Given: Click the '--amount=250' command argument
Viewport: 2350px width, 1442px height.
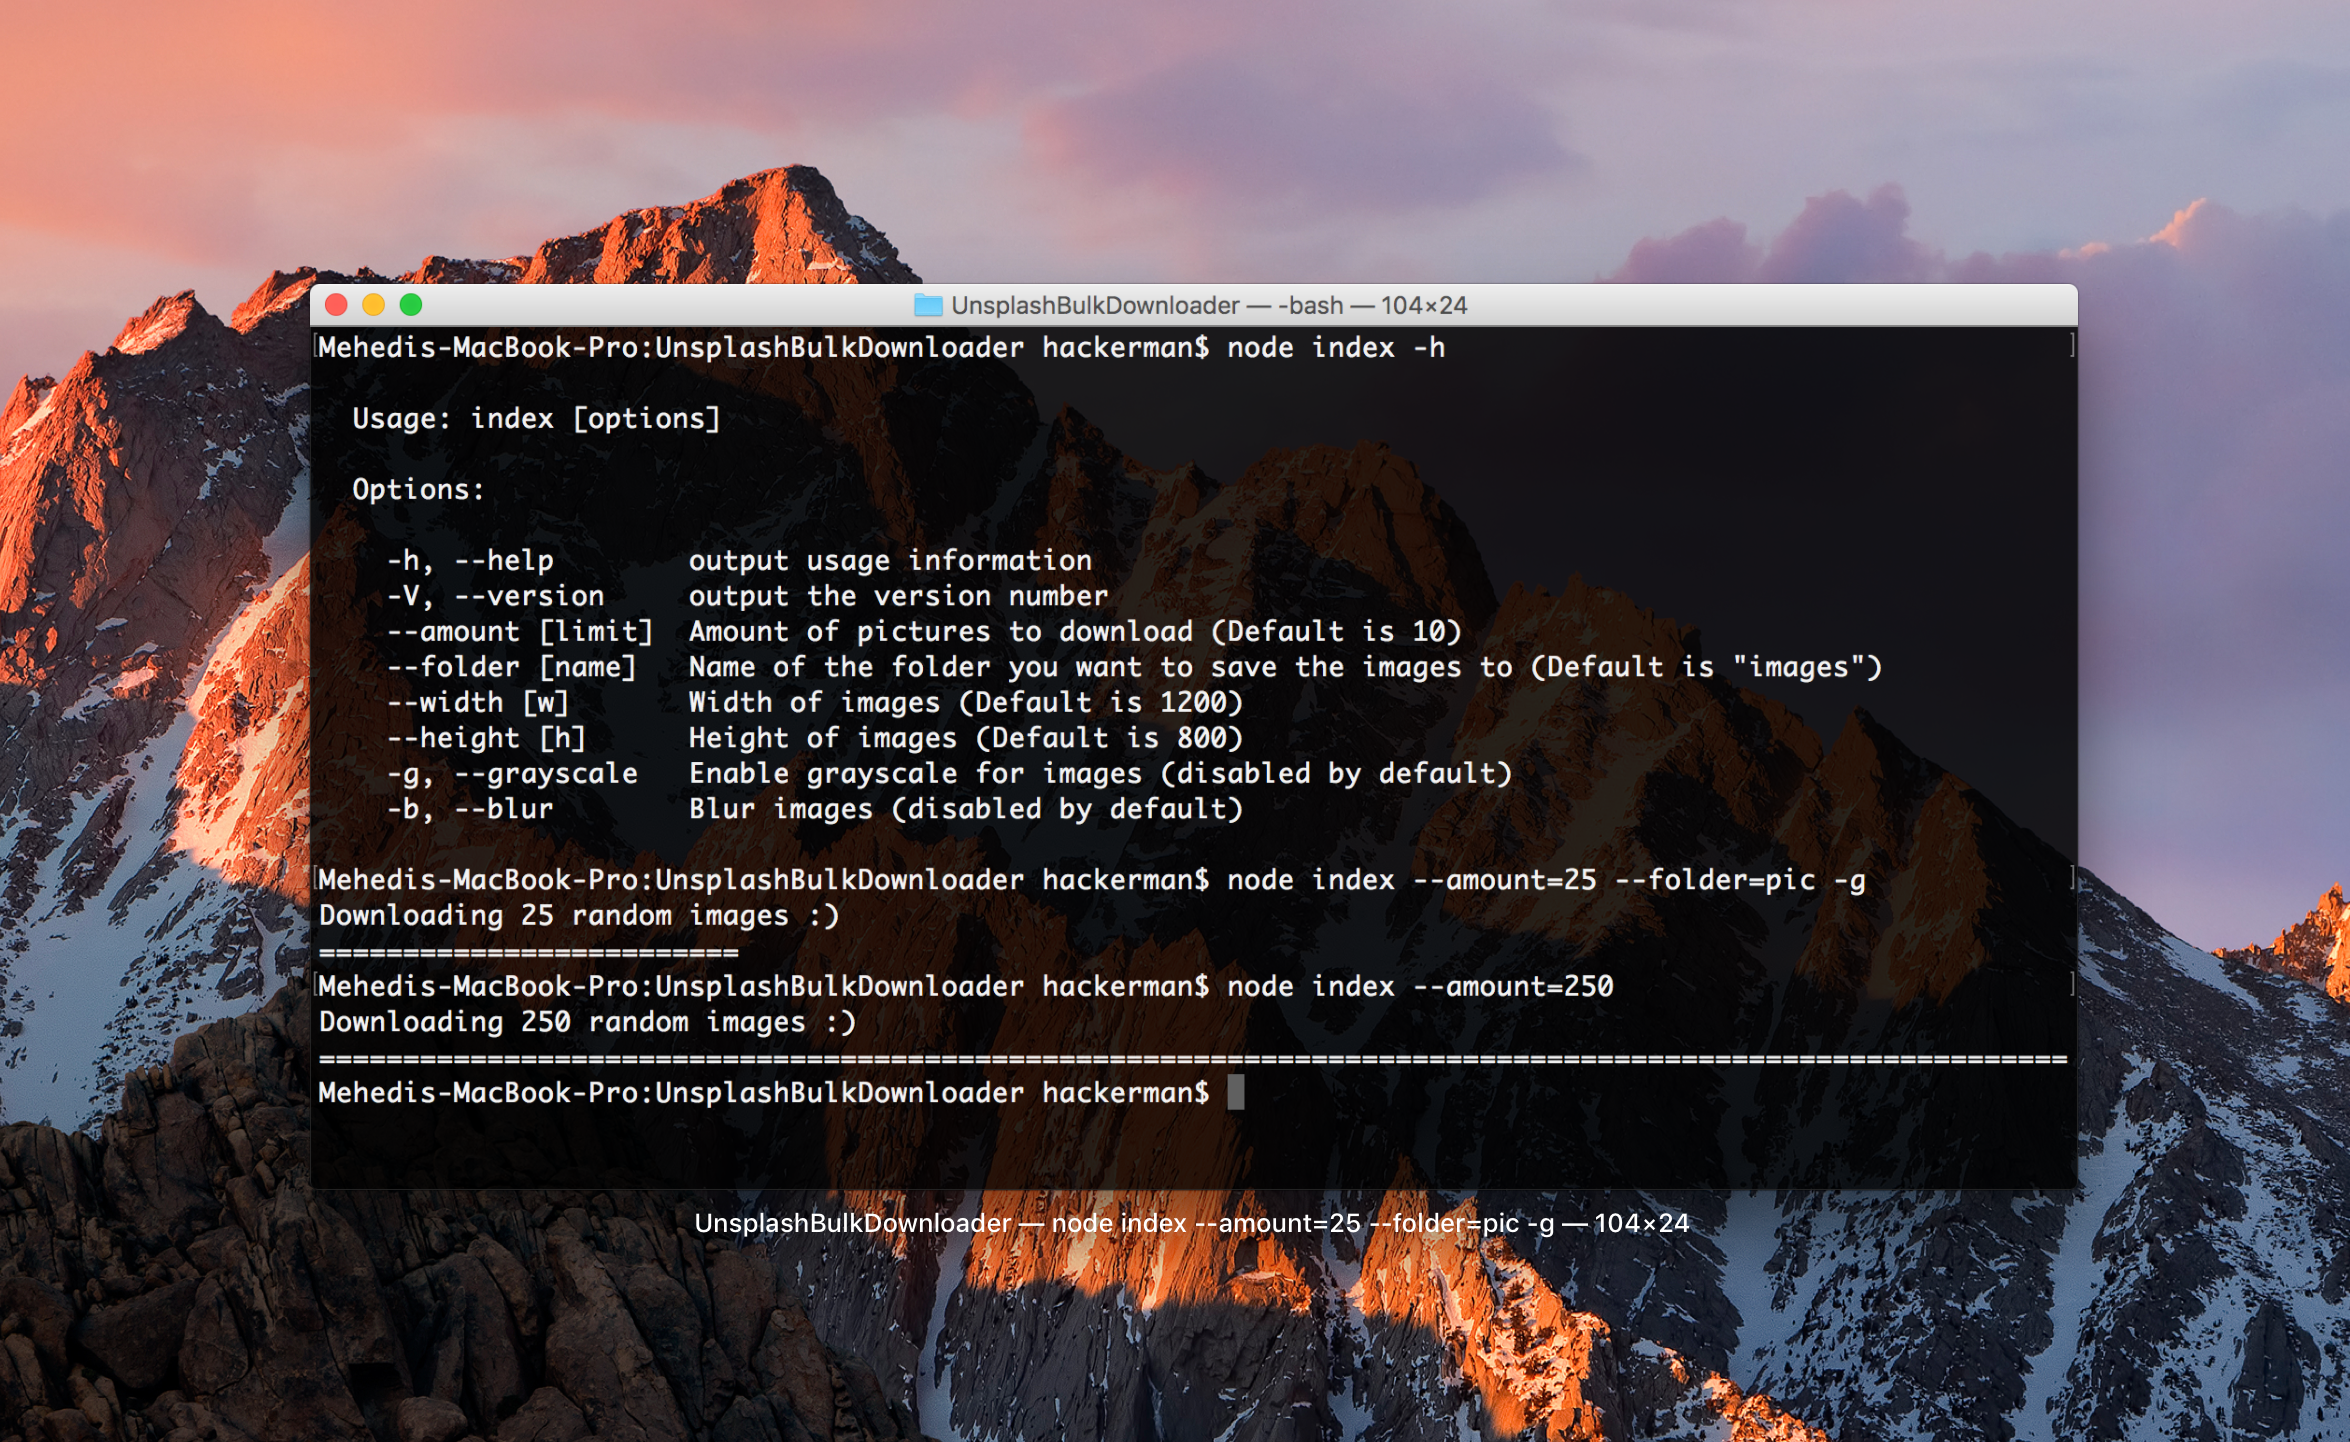Looking at the screenshot, I should click(1512, 987).
